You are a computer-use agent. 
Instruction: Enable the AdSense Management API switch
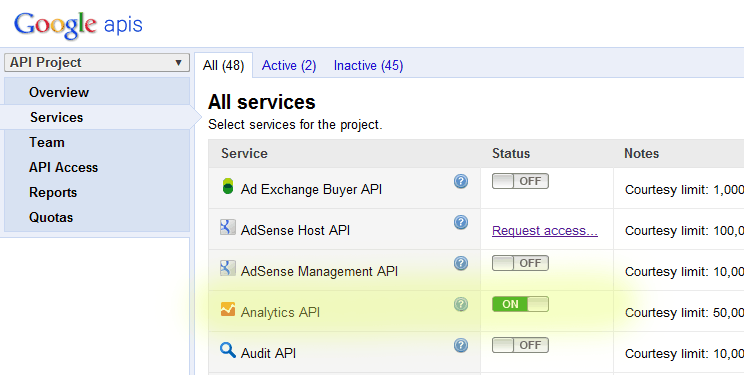pos(520,263)
